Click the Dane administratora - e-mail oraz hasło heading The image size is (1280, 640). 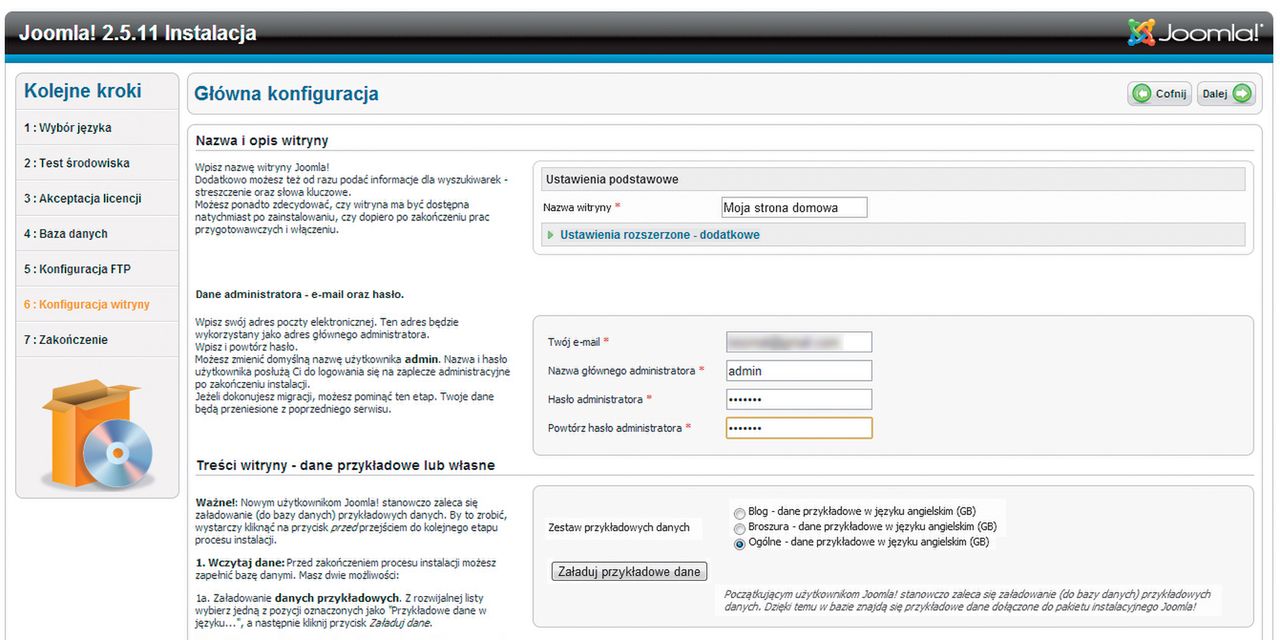299,295
